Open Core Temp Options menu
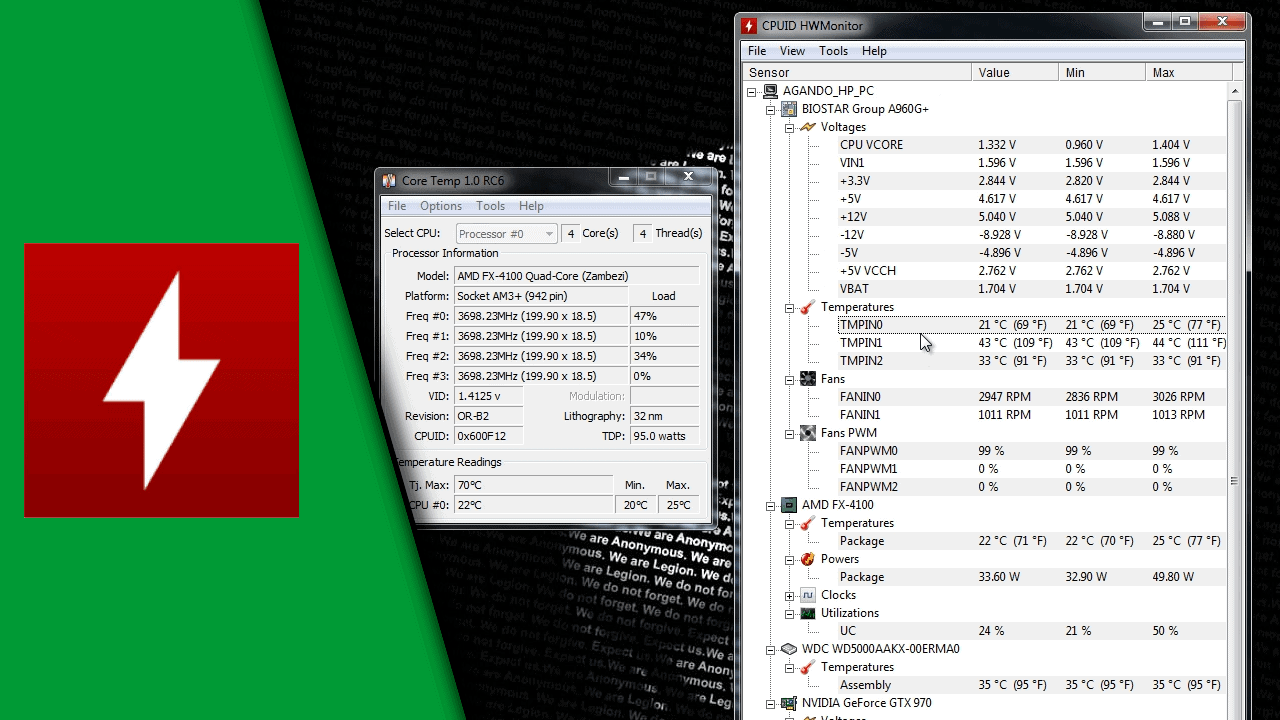1280x720 pixels. click(x=441, y=206)
